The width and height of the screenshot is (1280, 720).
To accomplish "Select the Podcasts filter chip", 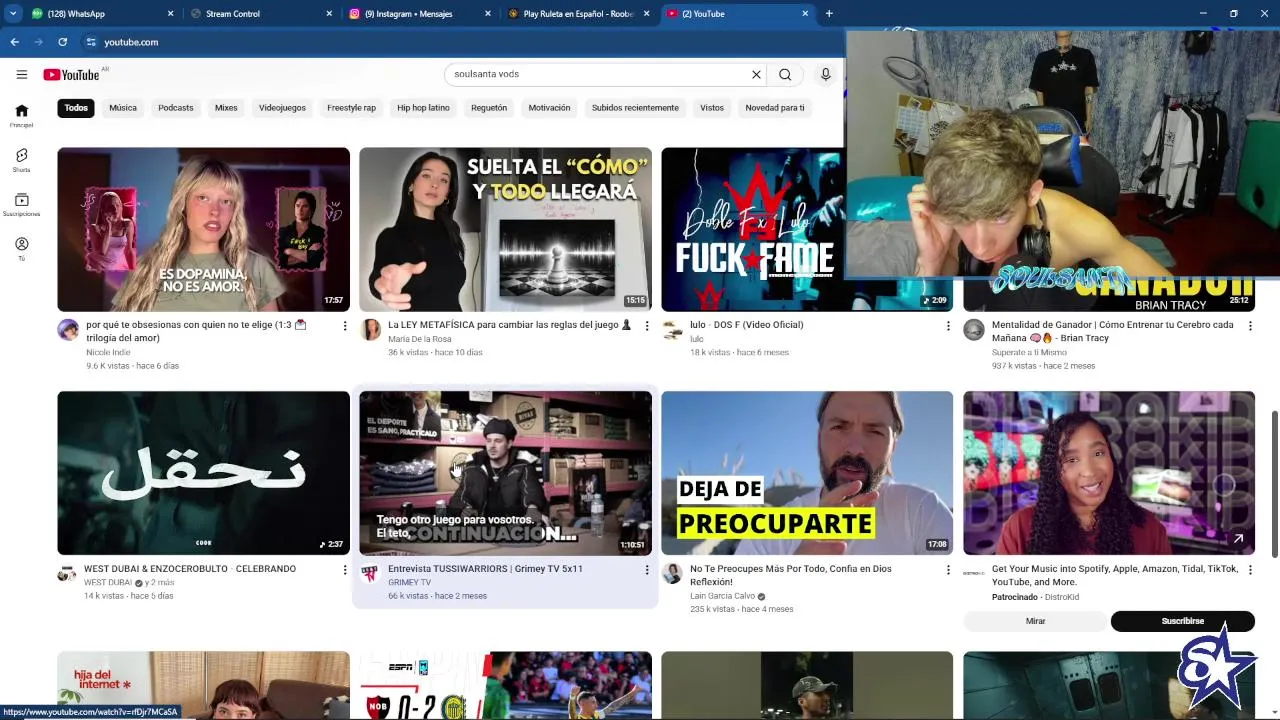I will pyautogui.click(x=176, y=108).
